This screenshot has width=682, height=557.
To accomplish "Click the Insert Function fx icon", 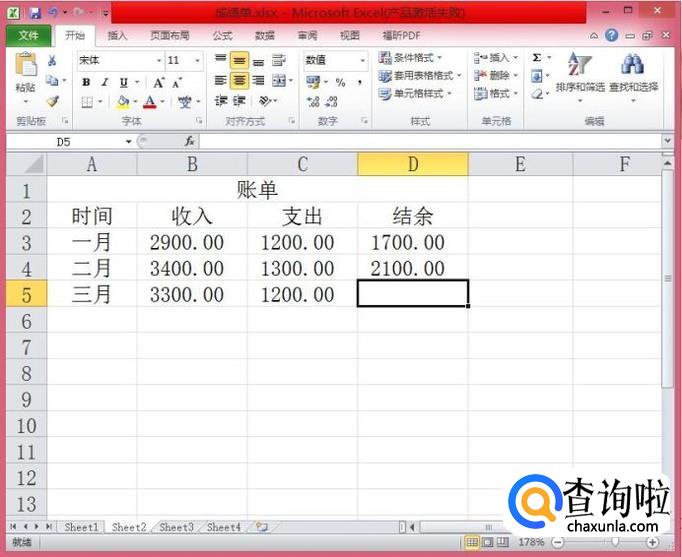I will click(x=189, y=142).
